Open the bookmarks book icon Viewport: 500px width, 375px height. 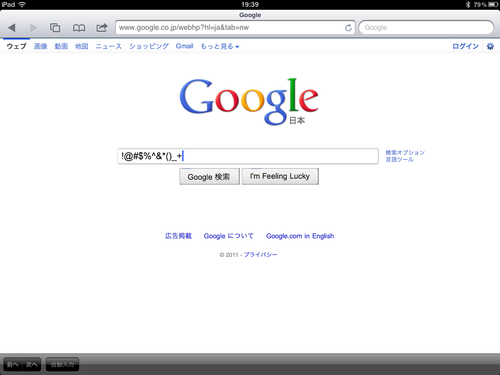click(x=79, y=28)
